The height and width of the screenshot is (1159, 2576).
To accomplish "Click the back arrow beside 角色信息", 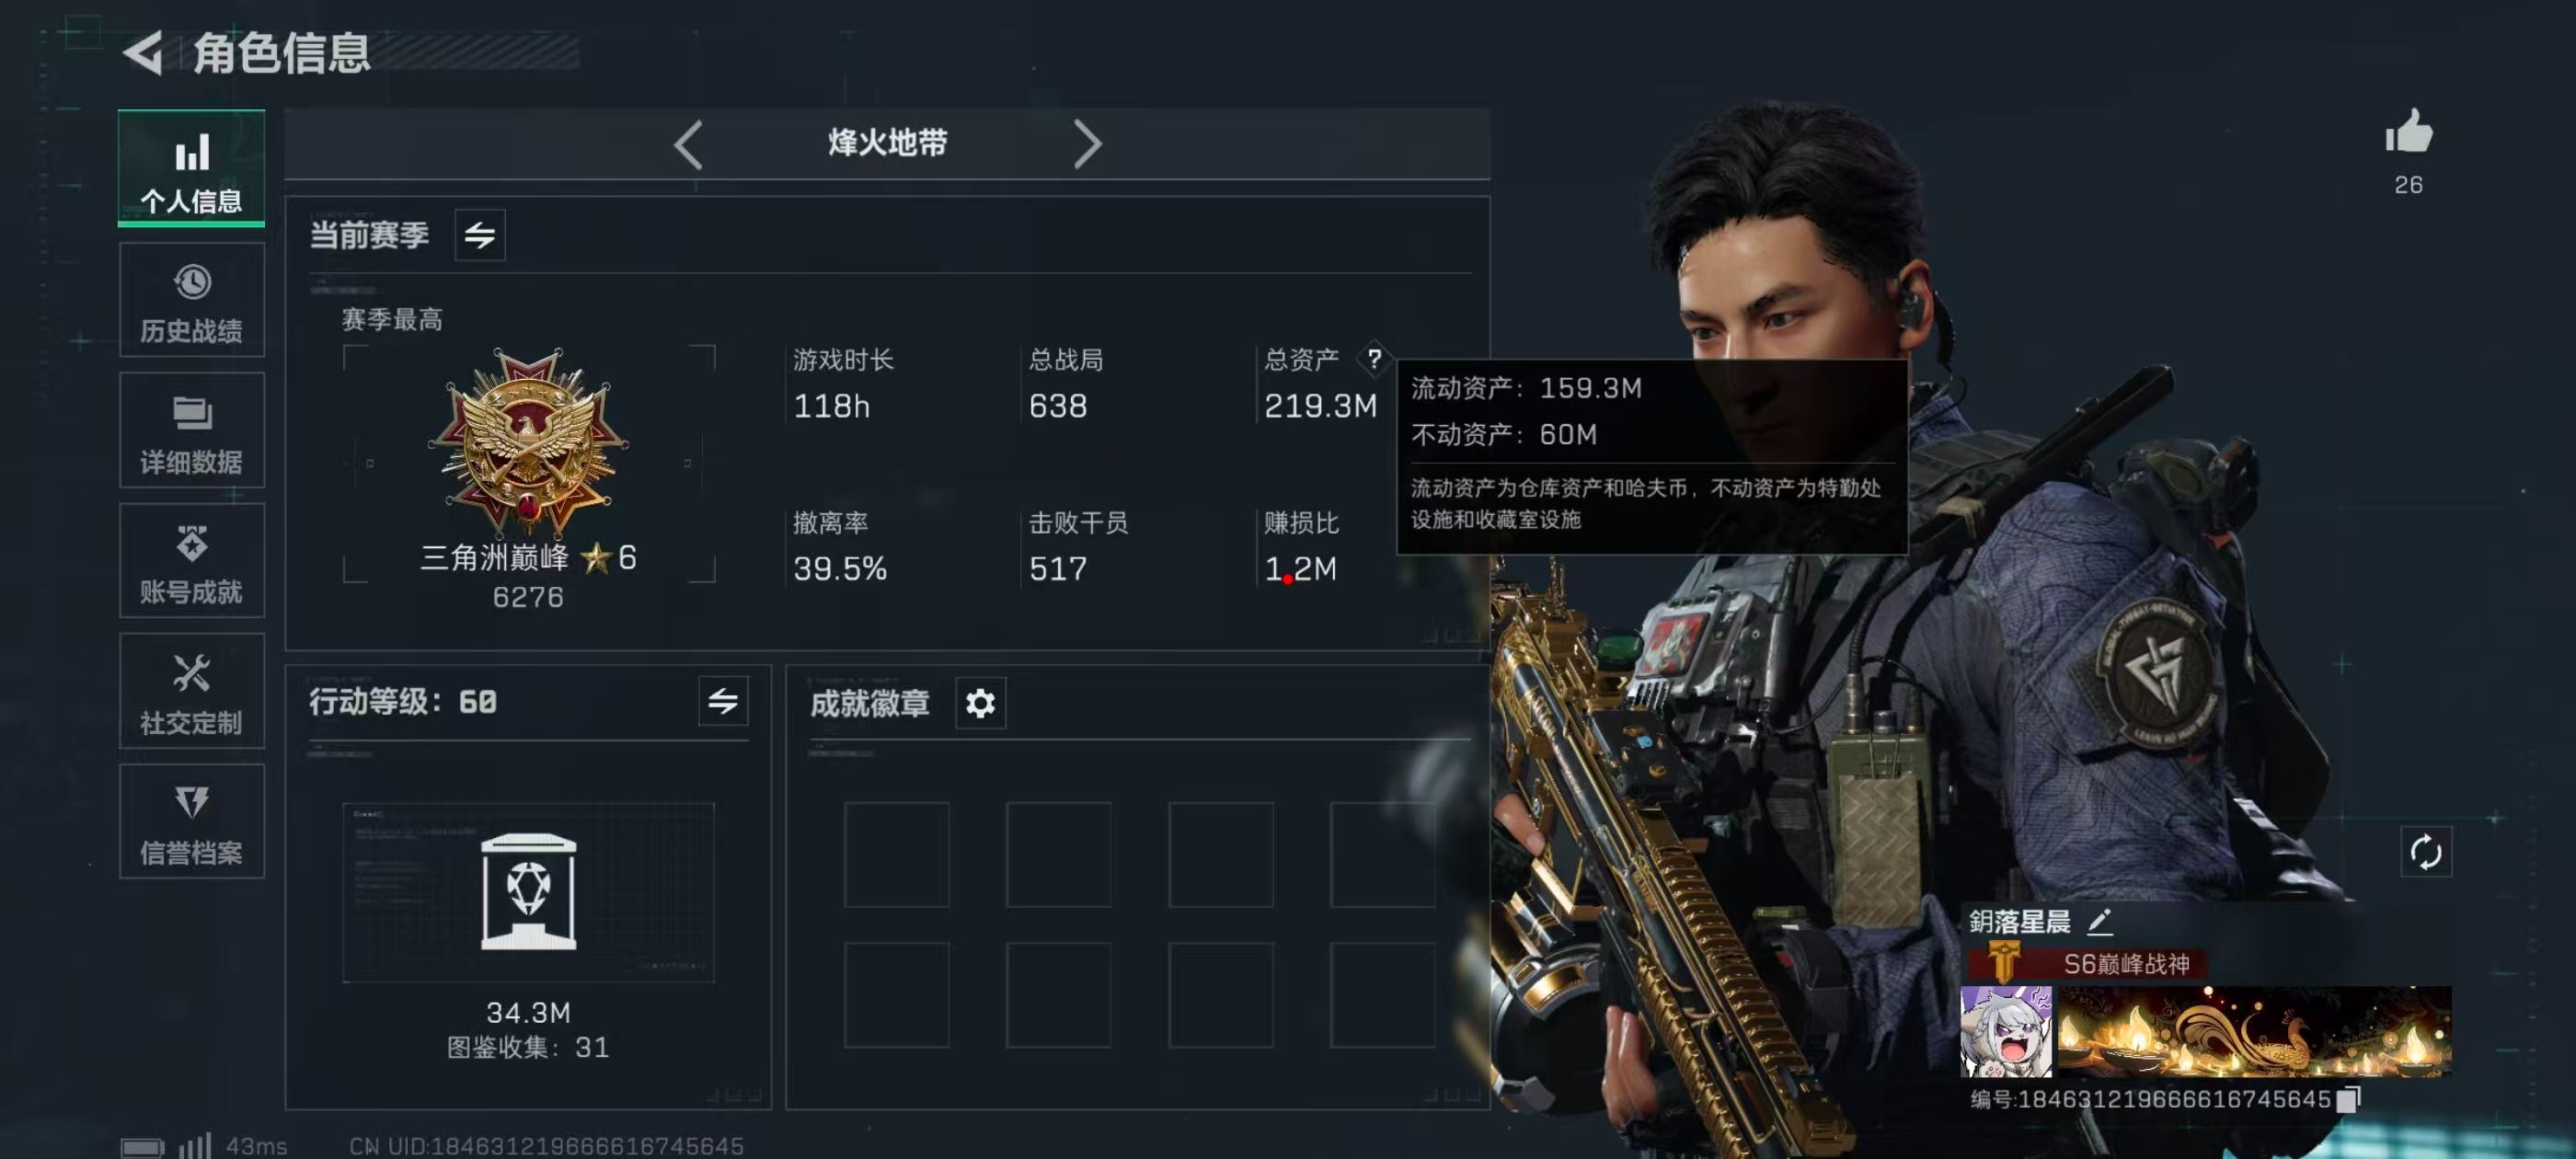I will pyautogui.click(x=144, y=52).
